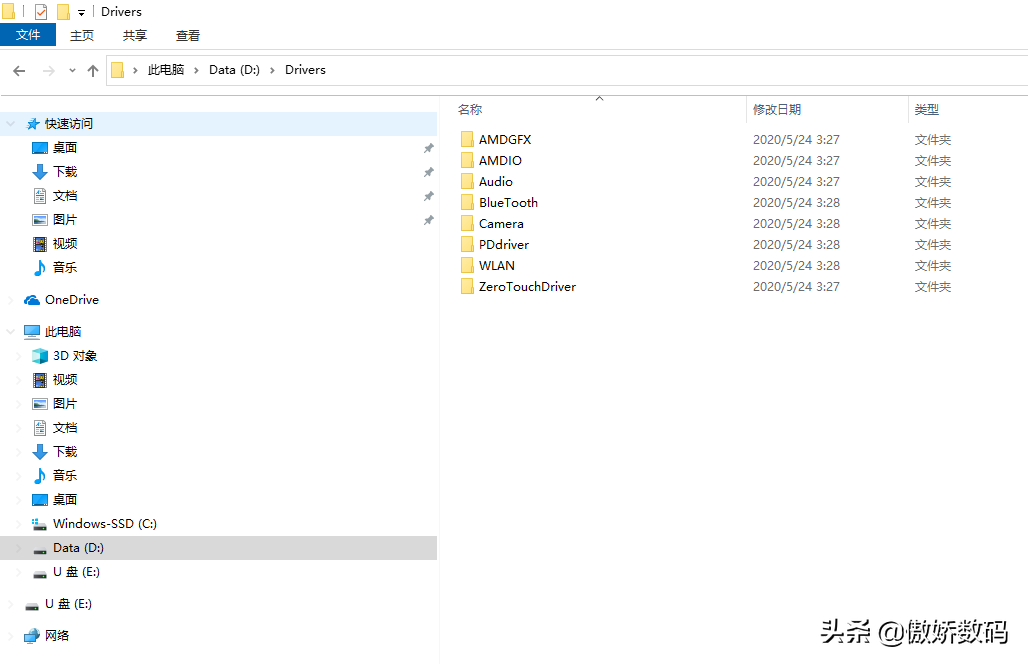The height and width of the screenshot is (664, 1028).
Task: Click the Forward navigation arrow
Action: coord(49,70)
